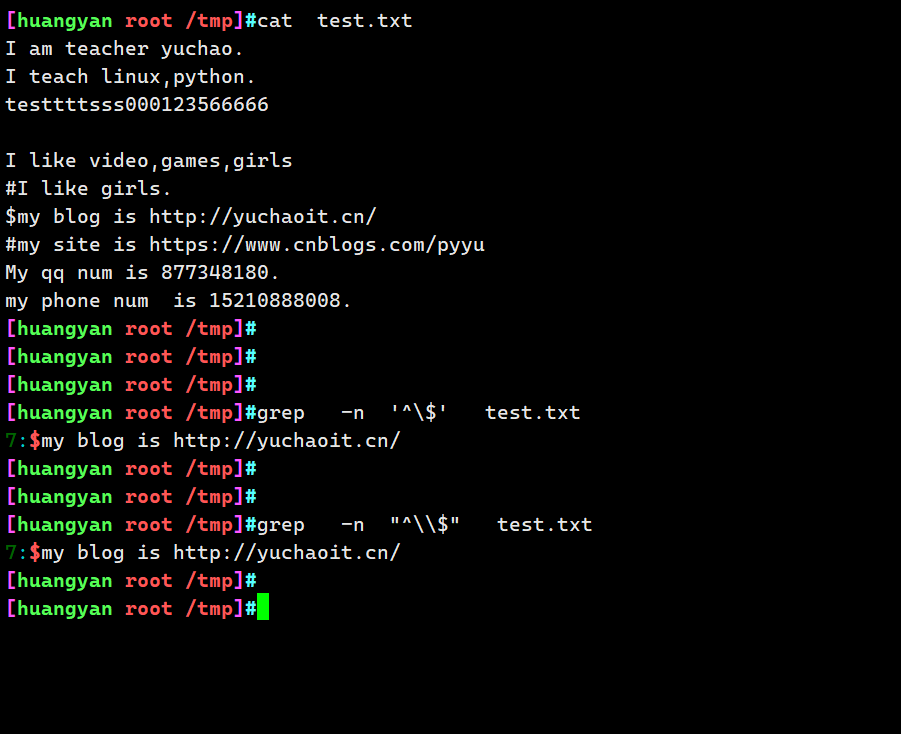Click the green line number 7 of first grep output
Viewport: 901px width, 734px height.
pos(11,441)
